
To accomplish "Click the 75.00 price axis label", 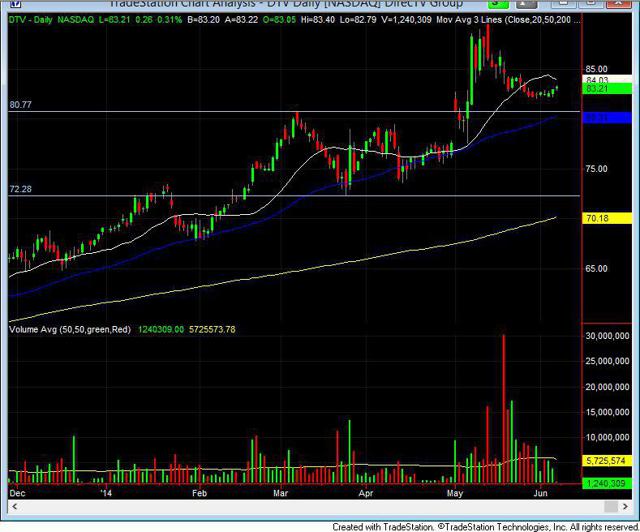I will coord(596,169).
